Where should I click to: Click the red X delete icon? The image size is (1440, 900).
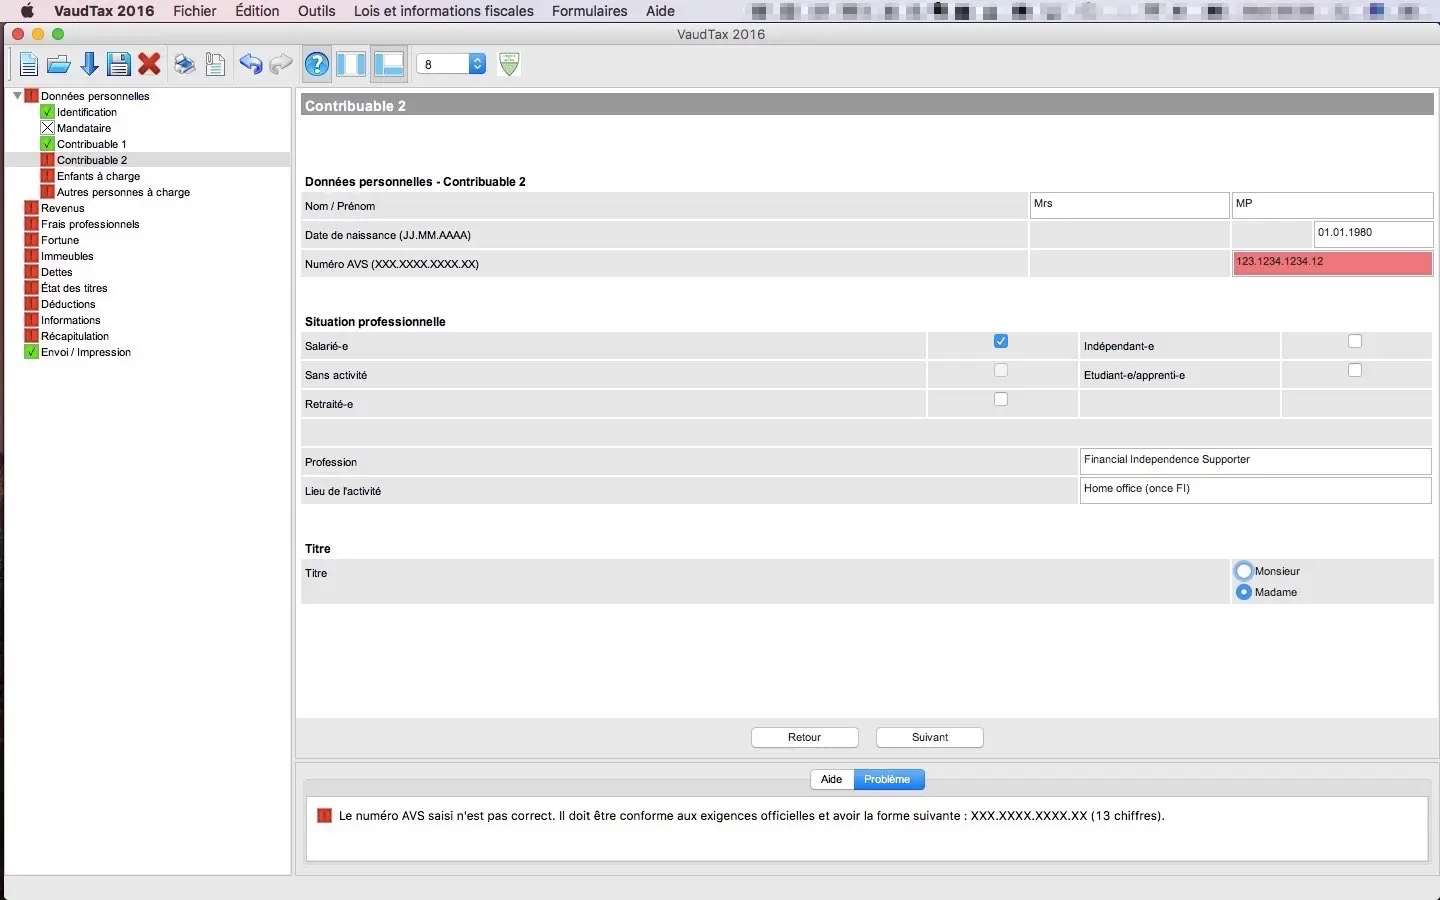click(149, 65)
